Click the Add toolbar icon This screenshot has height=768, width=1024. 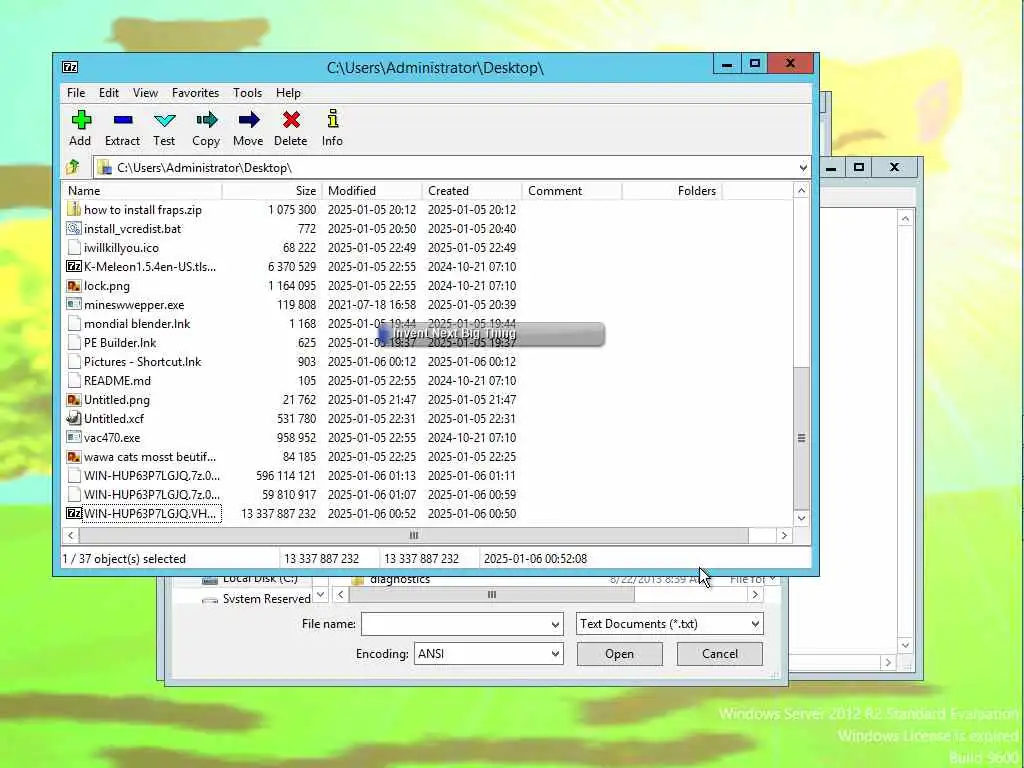coord(81,120)
